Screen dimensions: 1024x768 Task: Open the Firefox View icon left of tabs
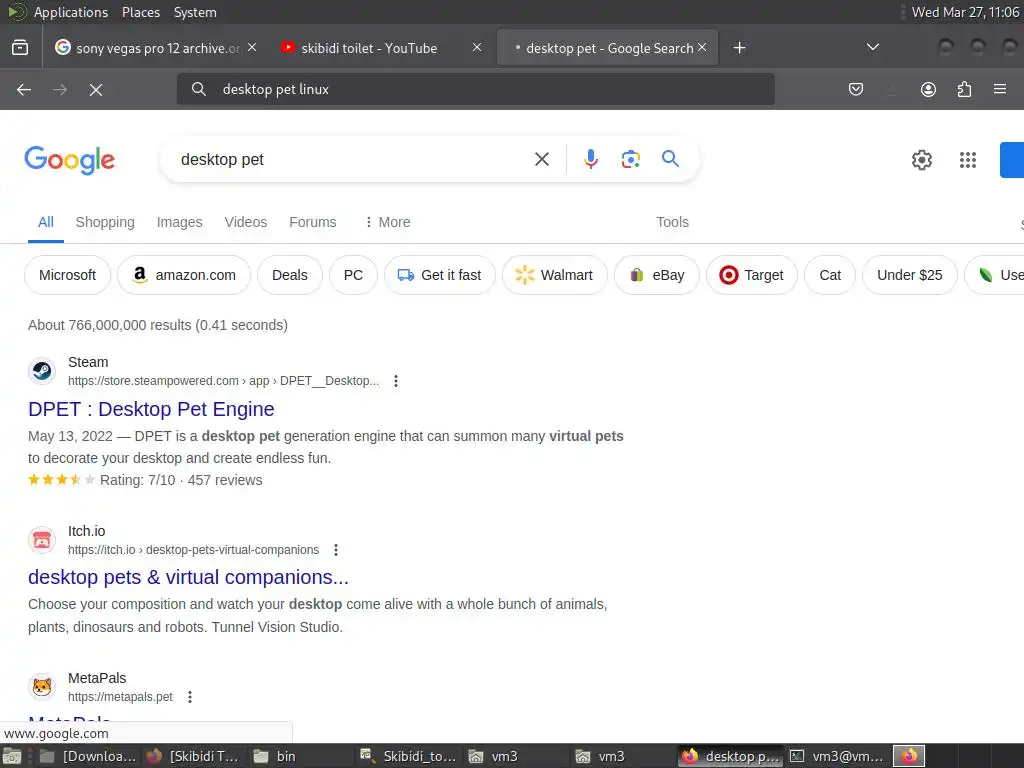(x=20, y=48)
